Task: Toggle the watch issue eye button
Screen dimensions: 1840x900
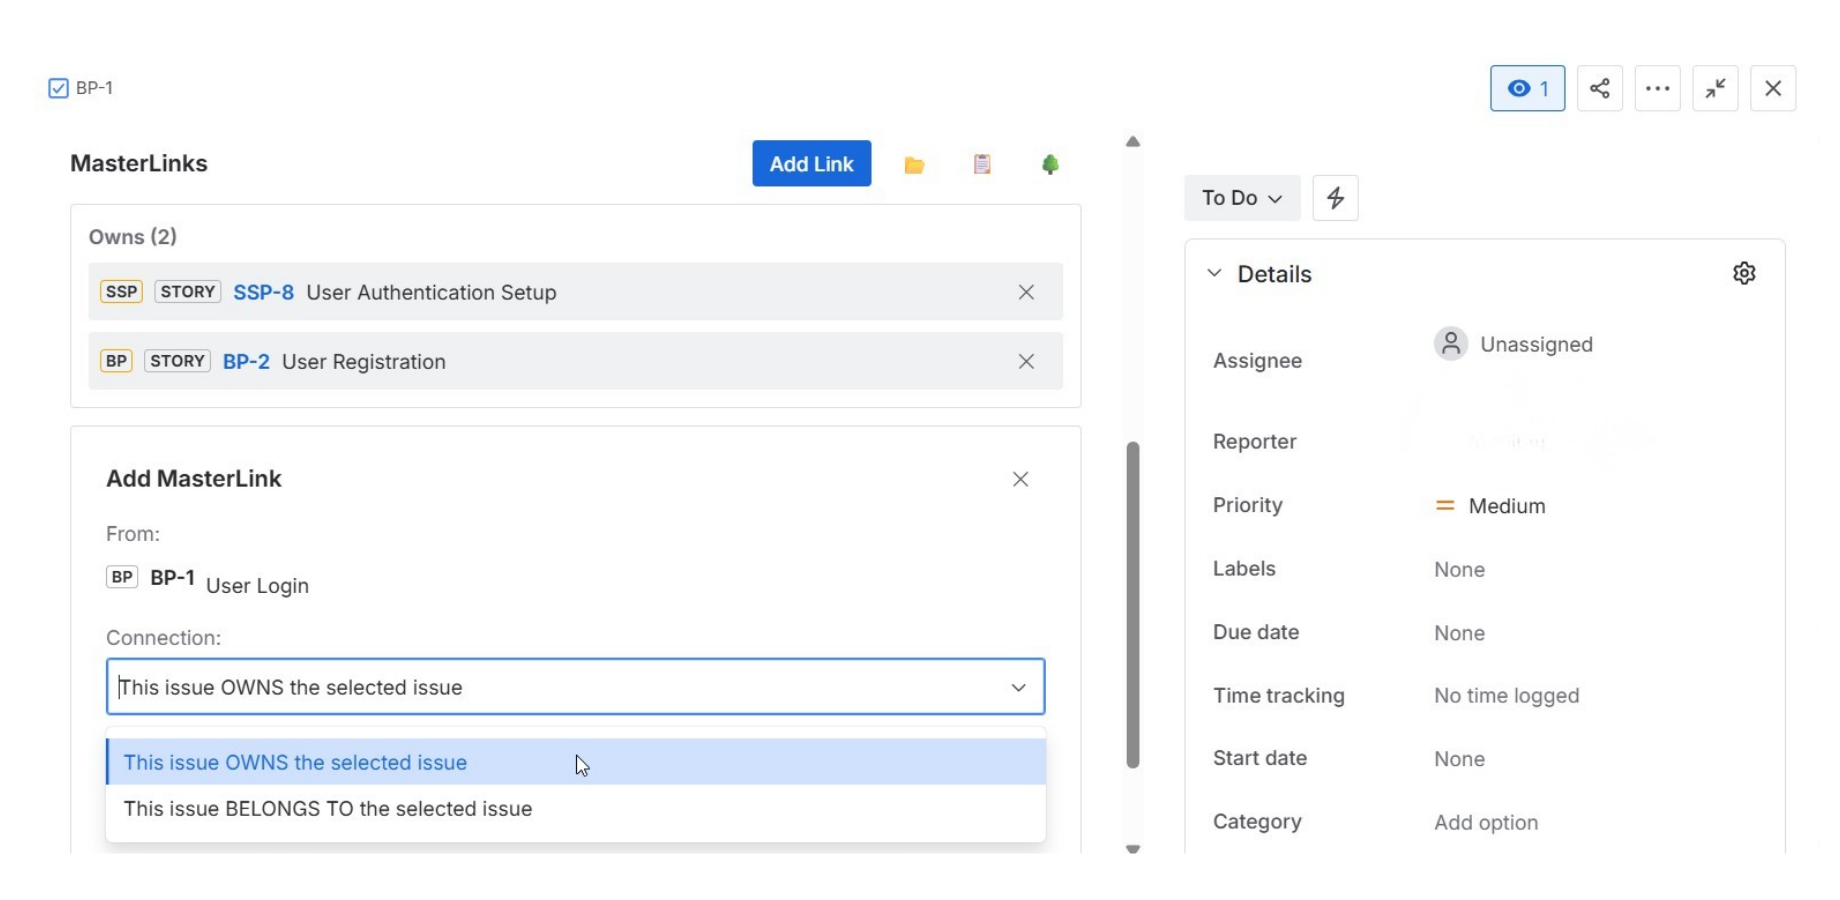Action: pyautogui.click(x=1528, y=88)
